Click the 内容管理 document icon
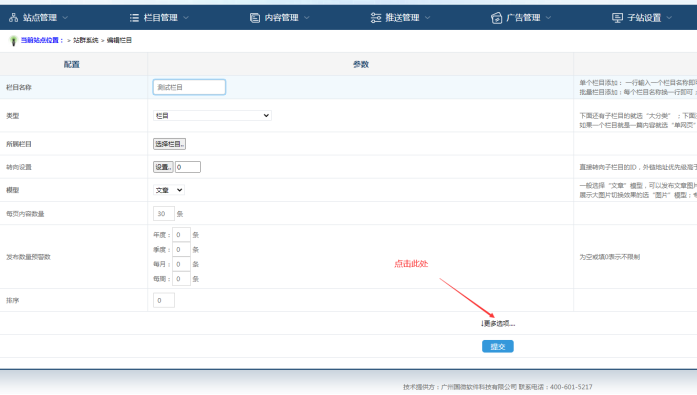Image resolution: width=697 pixels, height=395 pixels. 255,18
